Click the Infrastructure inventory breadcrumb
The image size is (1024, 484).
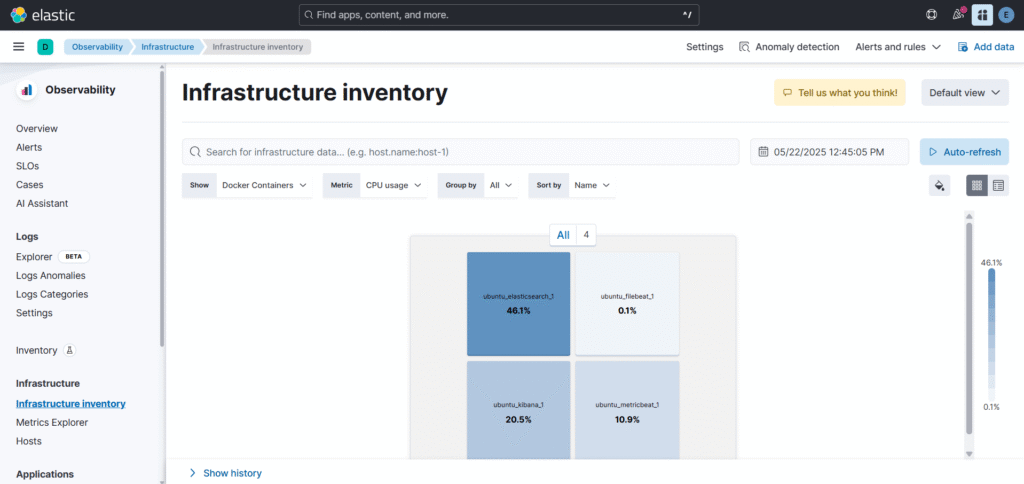258,47
